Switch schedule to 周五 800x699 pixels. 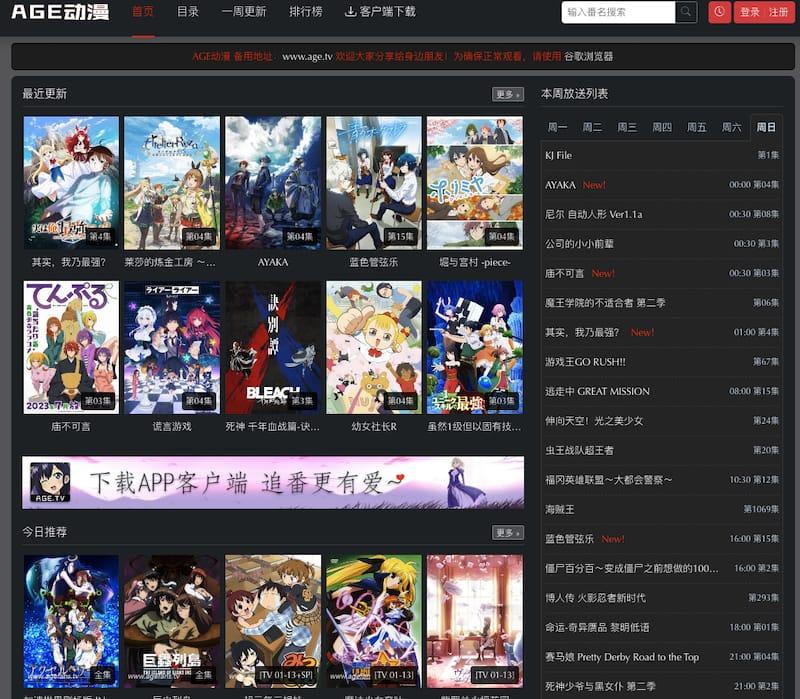696,127
